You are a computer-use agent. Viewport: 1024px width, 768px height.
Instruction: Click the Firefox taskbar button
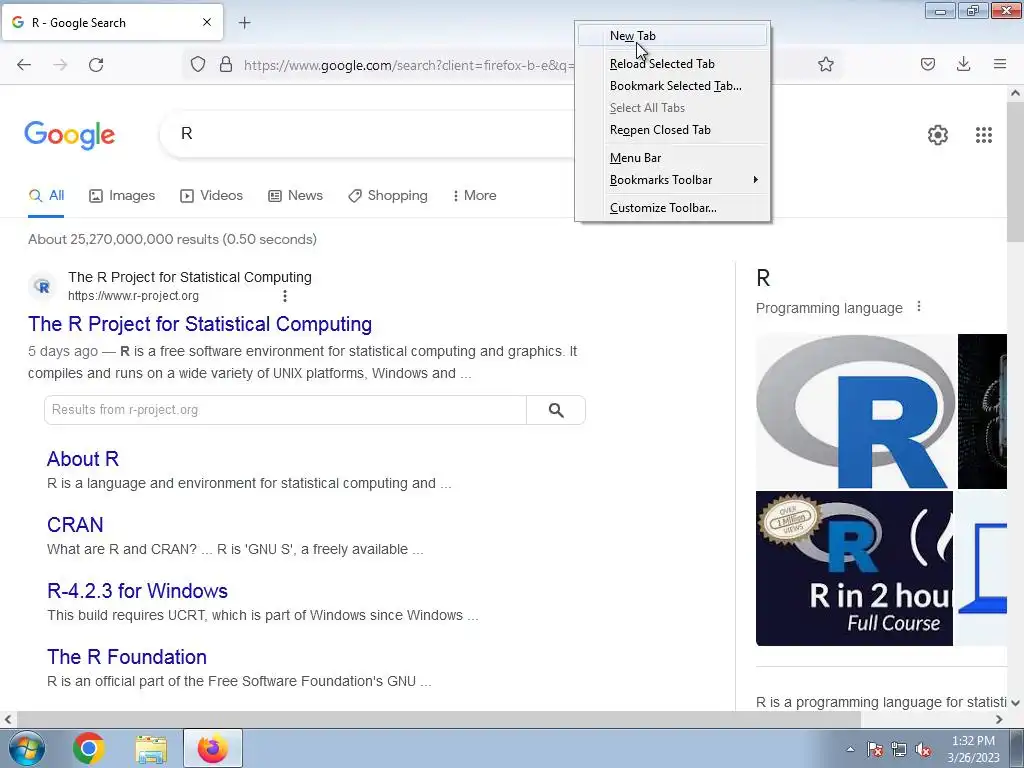213,748
